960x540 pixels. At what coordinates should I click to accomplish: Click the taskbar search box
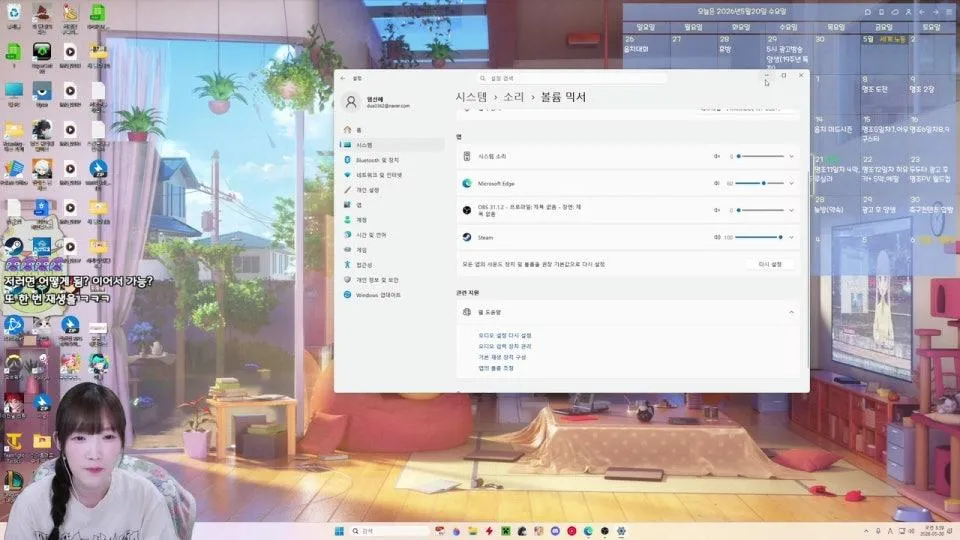(x=389, y=531)
